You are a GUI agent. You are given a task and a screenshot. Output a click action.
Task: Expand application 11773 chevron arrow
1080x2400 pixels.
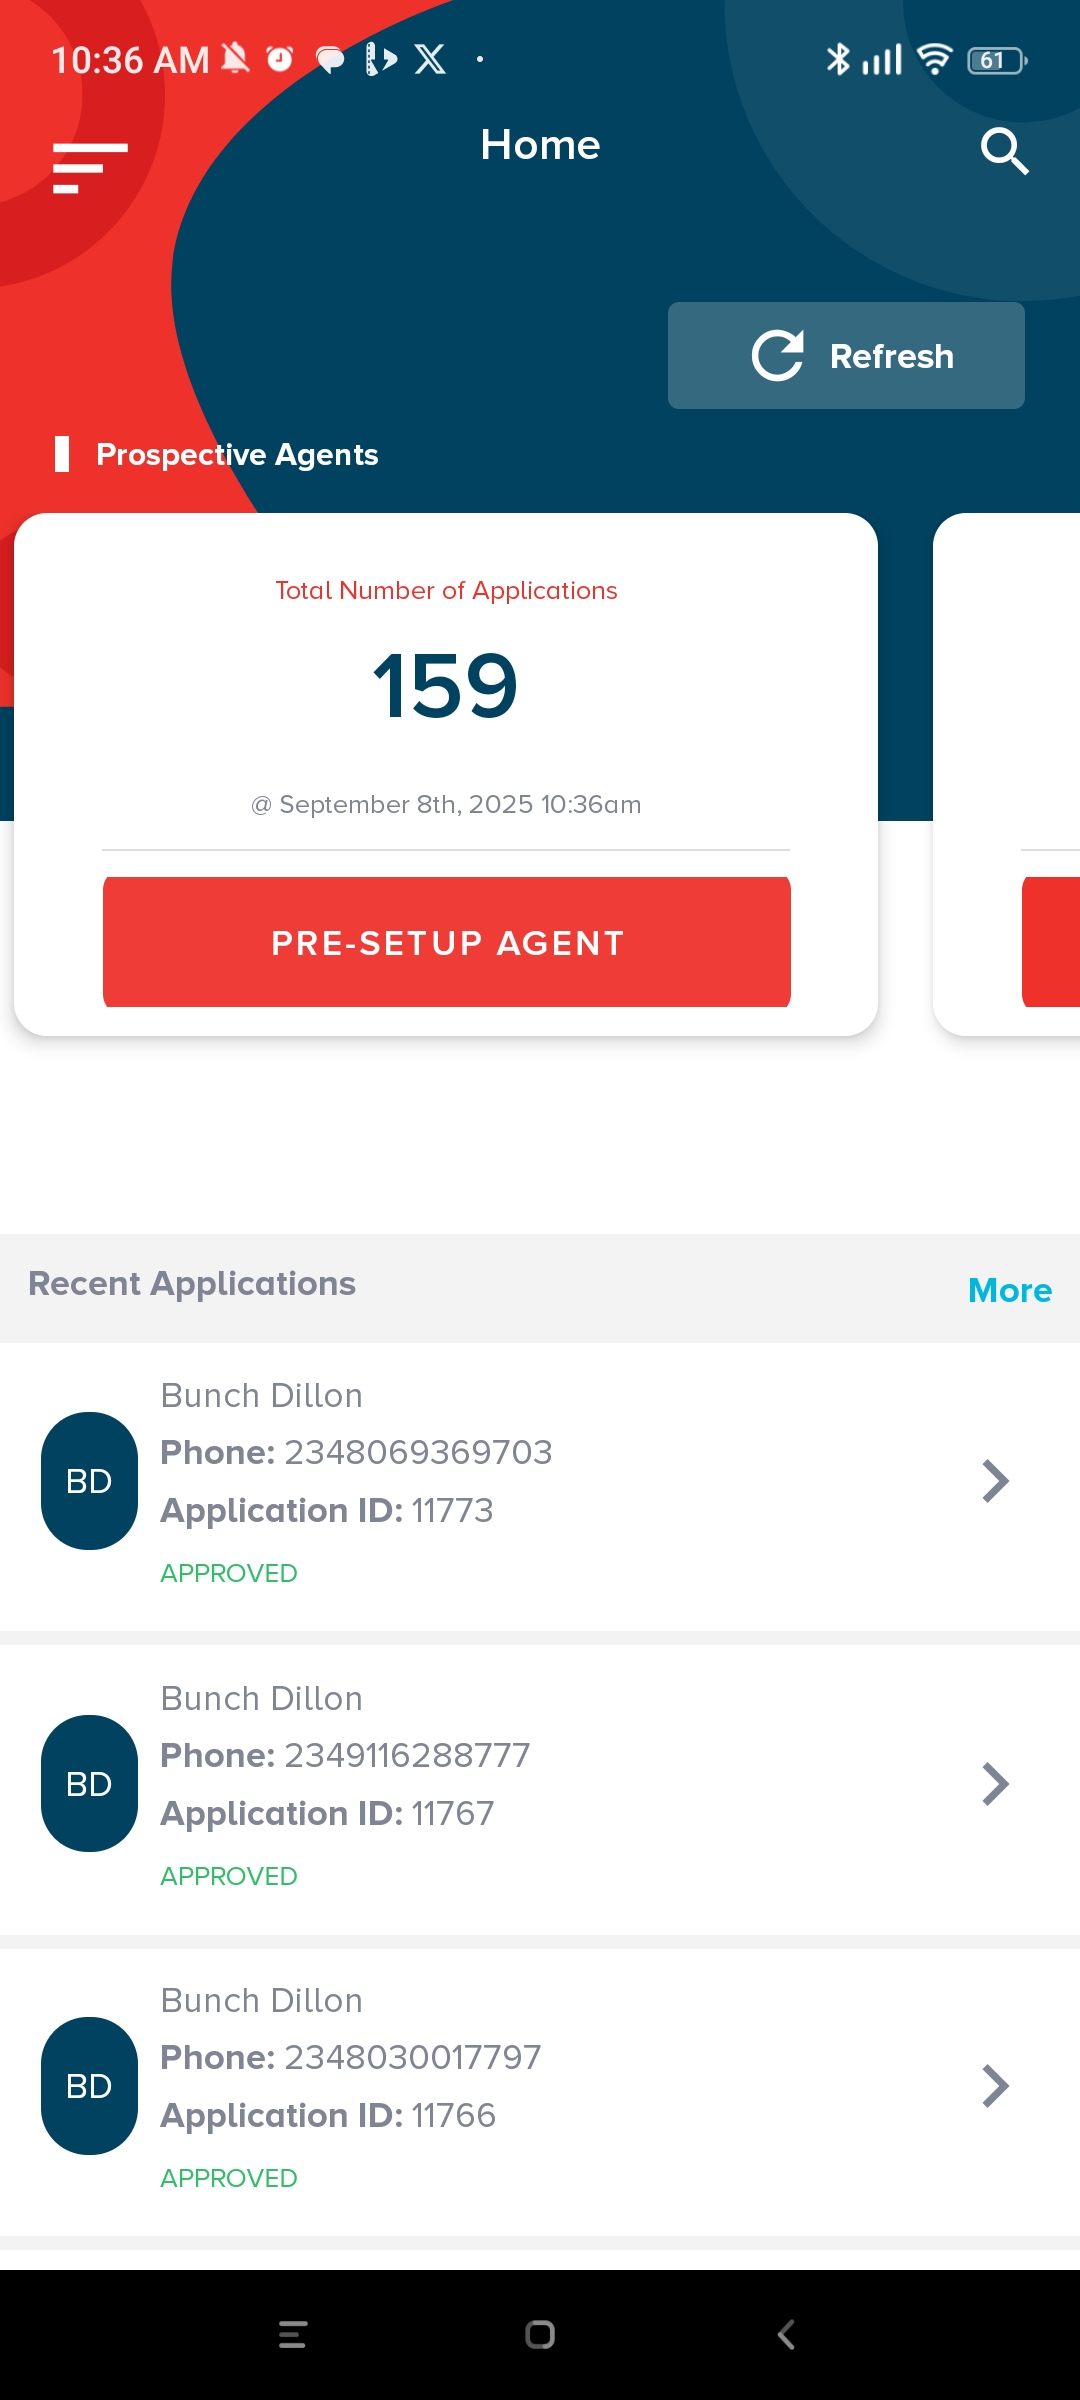(995, 1481)
